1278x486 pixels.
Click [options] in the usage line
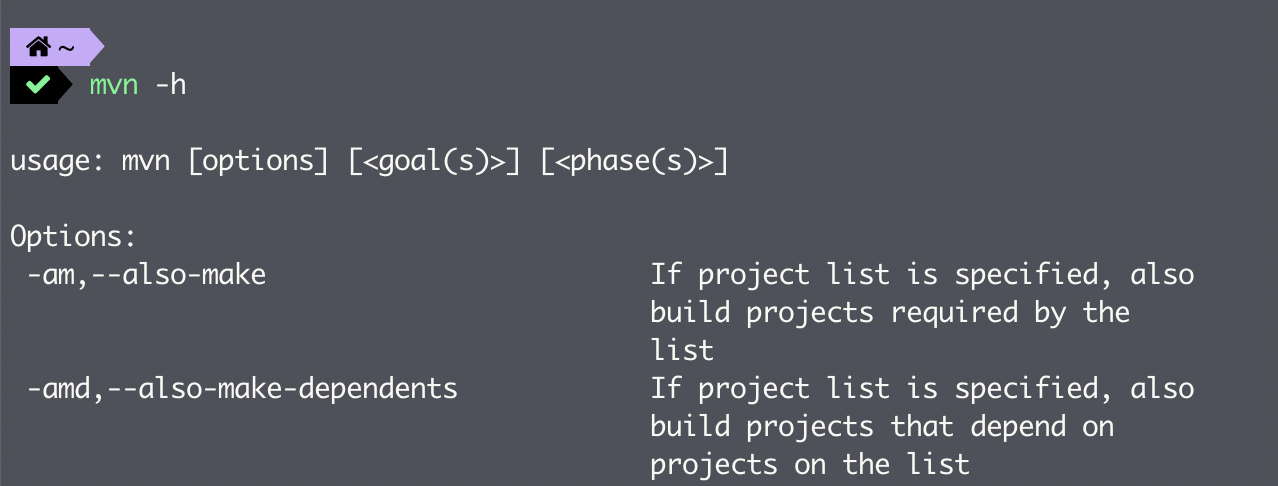(258, 162)
